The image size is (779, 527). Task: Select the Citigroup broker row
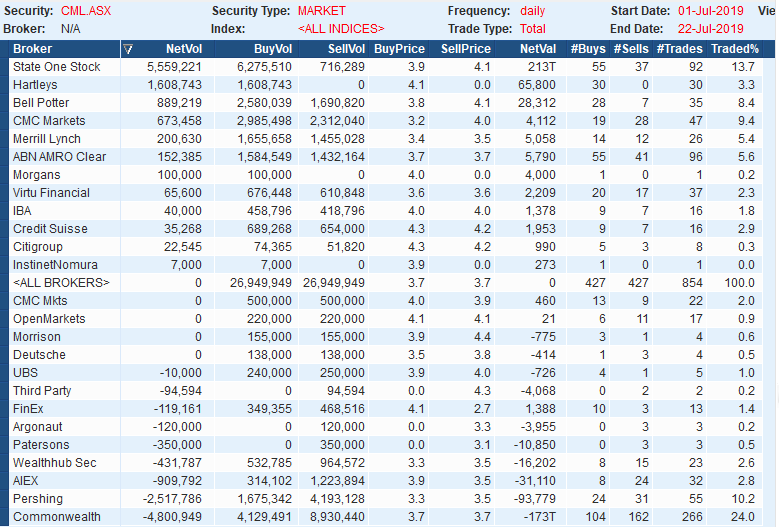386,247
